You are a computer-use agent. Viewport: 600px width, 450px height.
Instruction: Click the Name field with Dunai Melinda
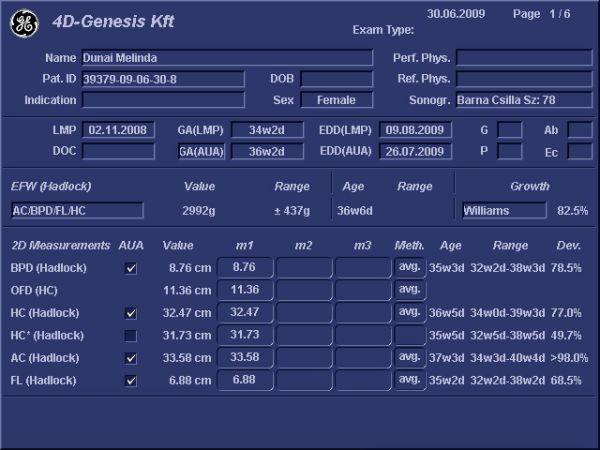(x=226, y=58)
